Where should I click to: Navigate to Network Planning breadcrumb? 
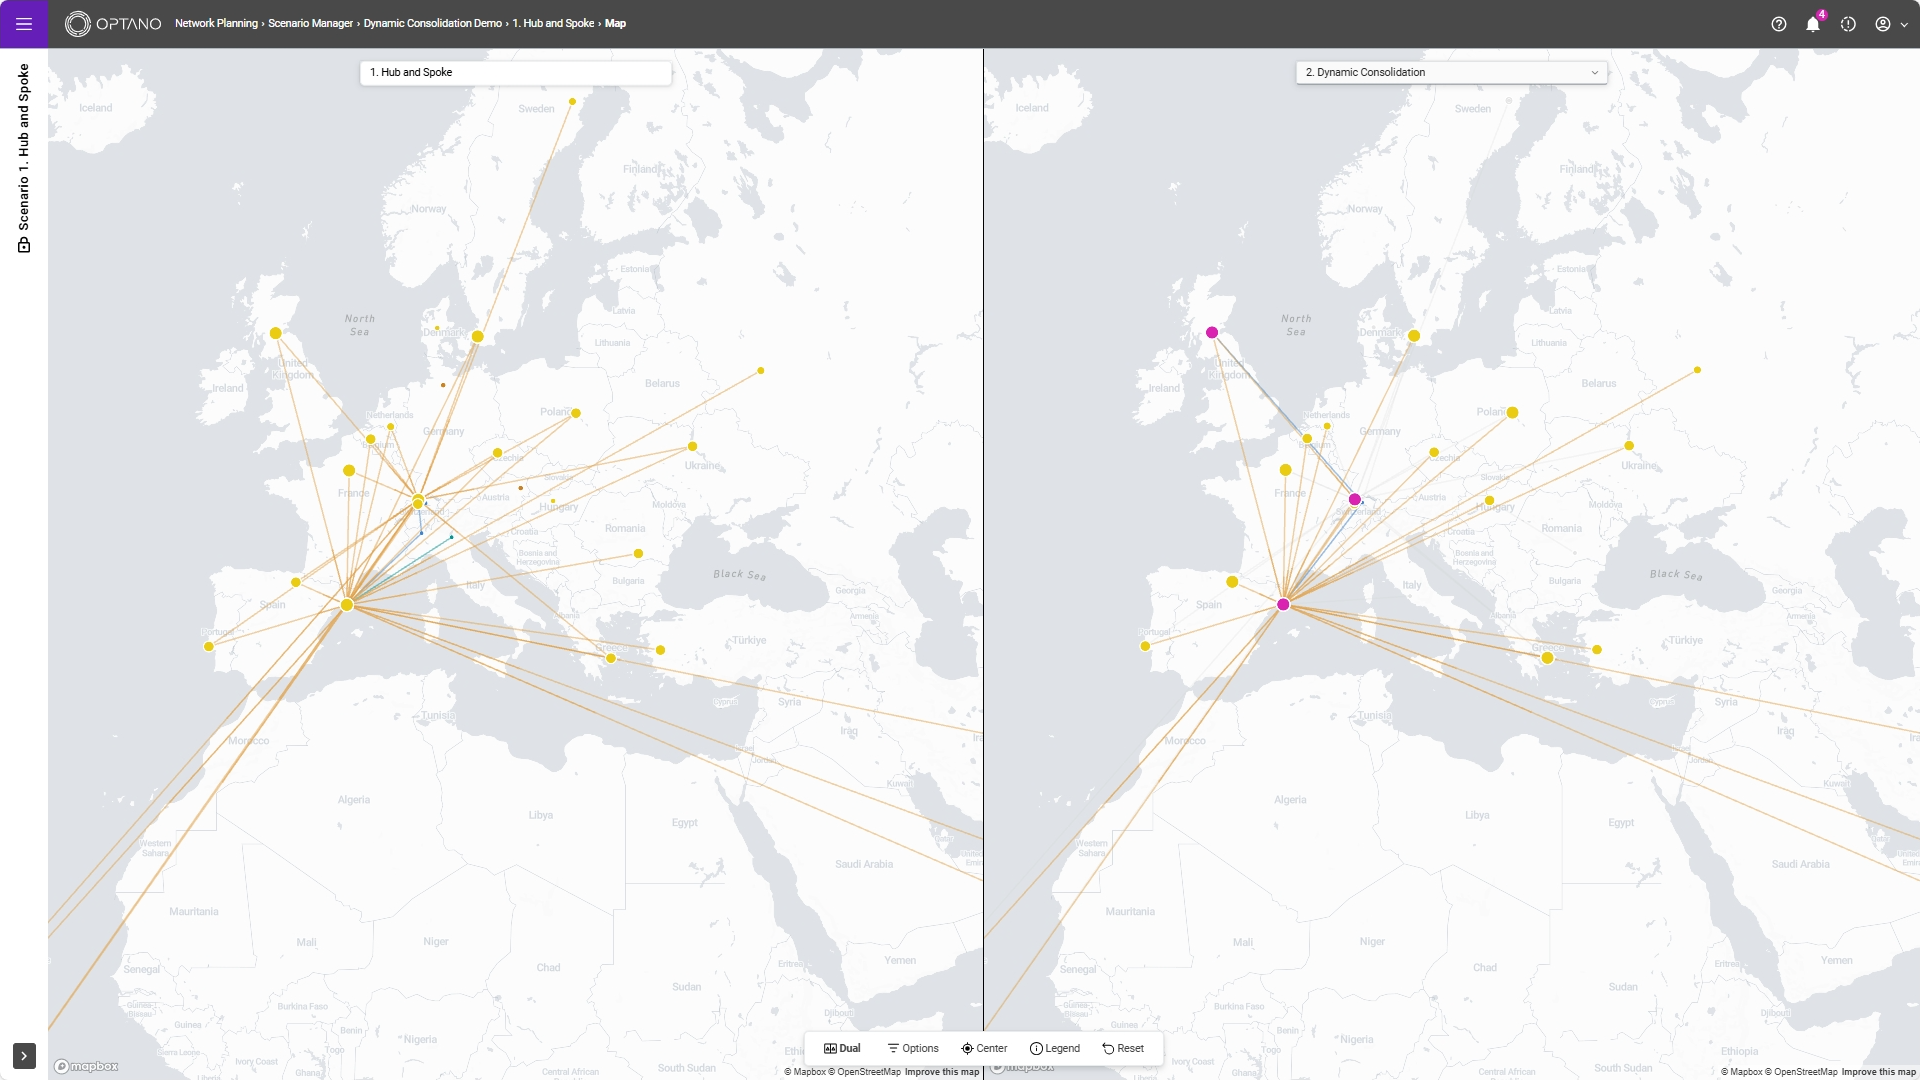216,23
